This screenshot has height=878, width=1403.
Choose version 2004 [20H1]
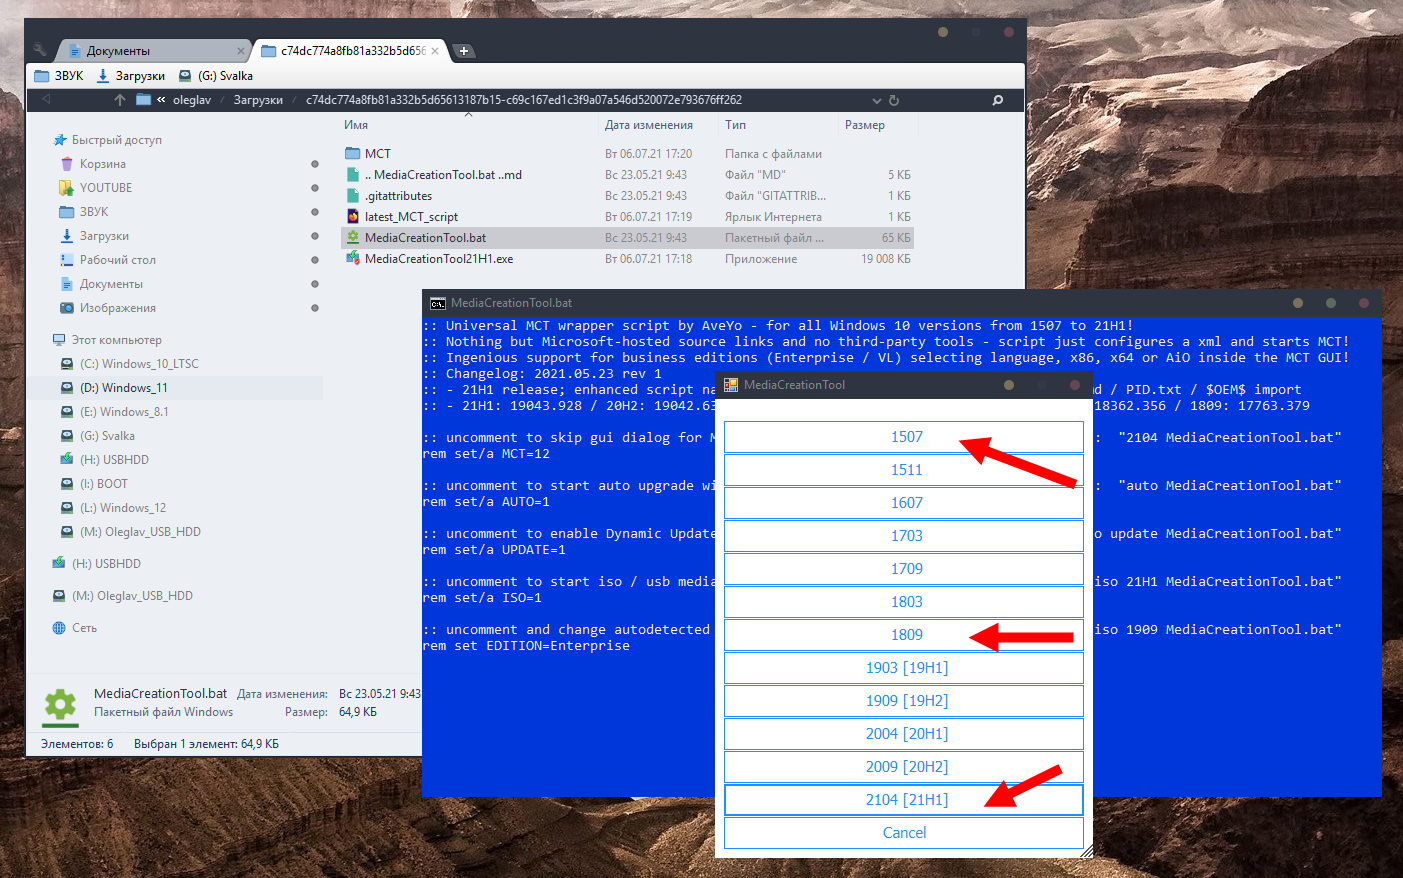904,734
